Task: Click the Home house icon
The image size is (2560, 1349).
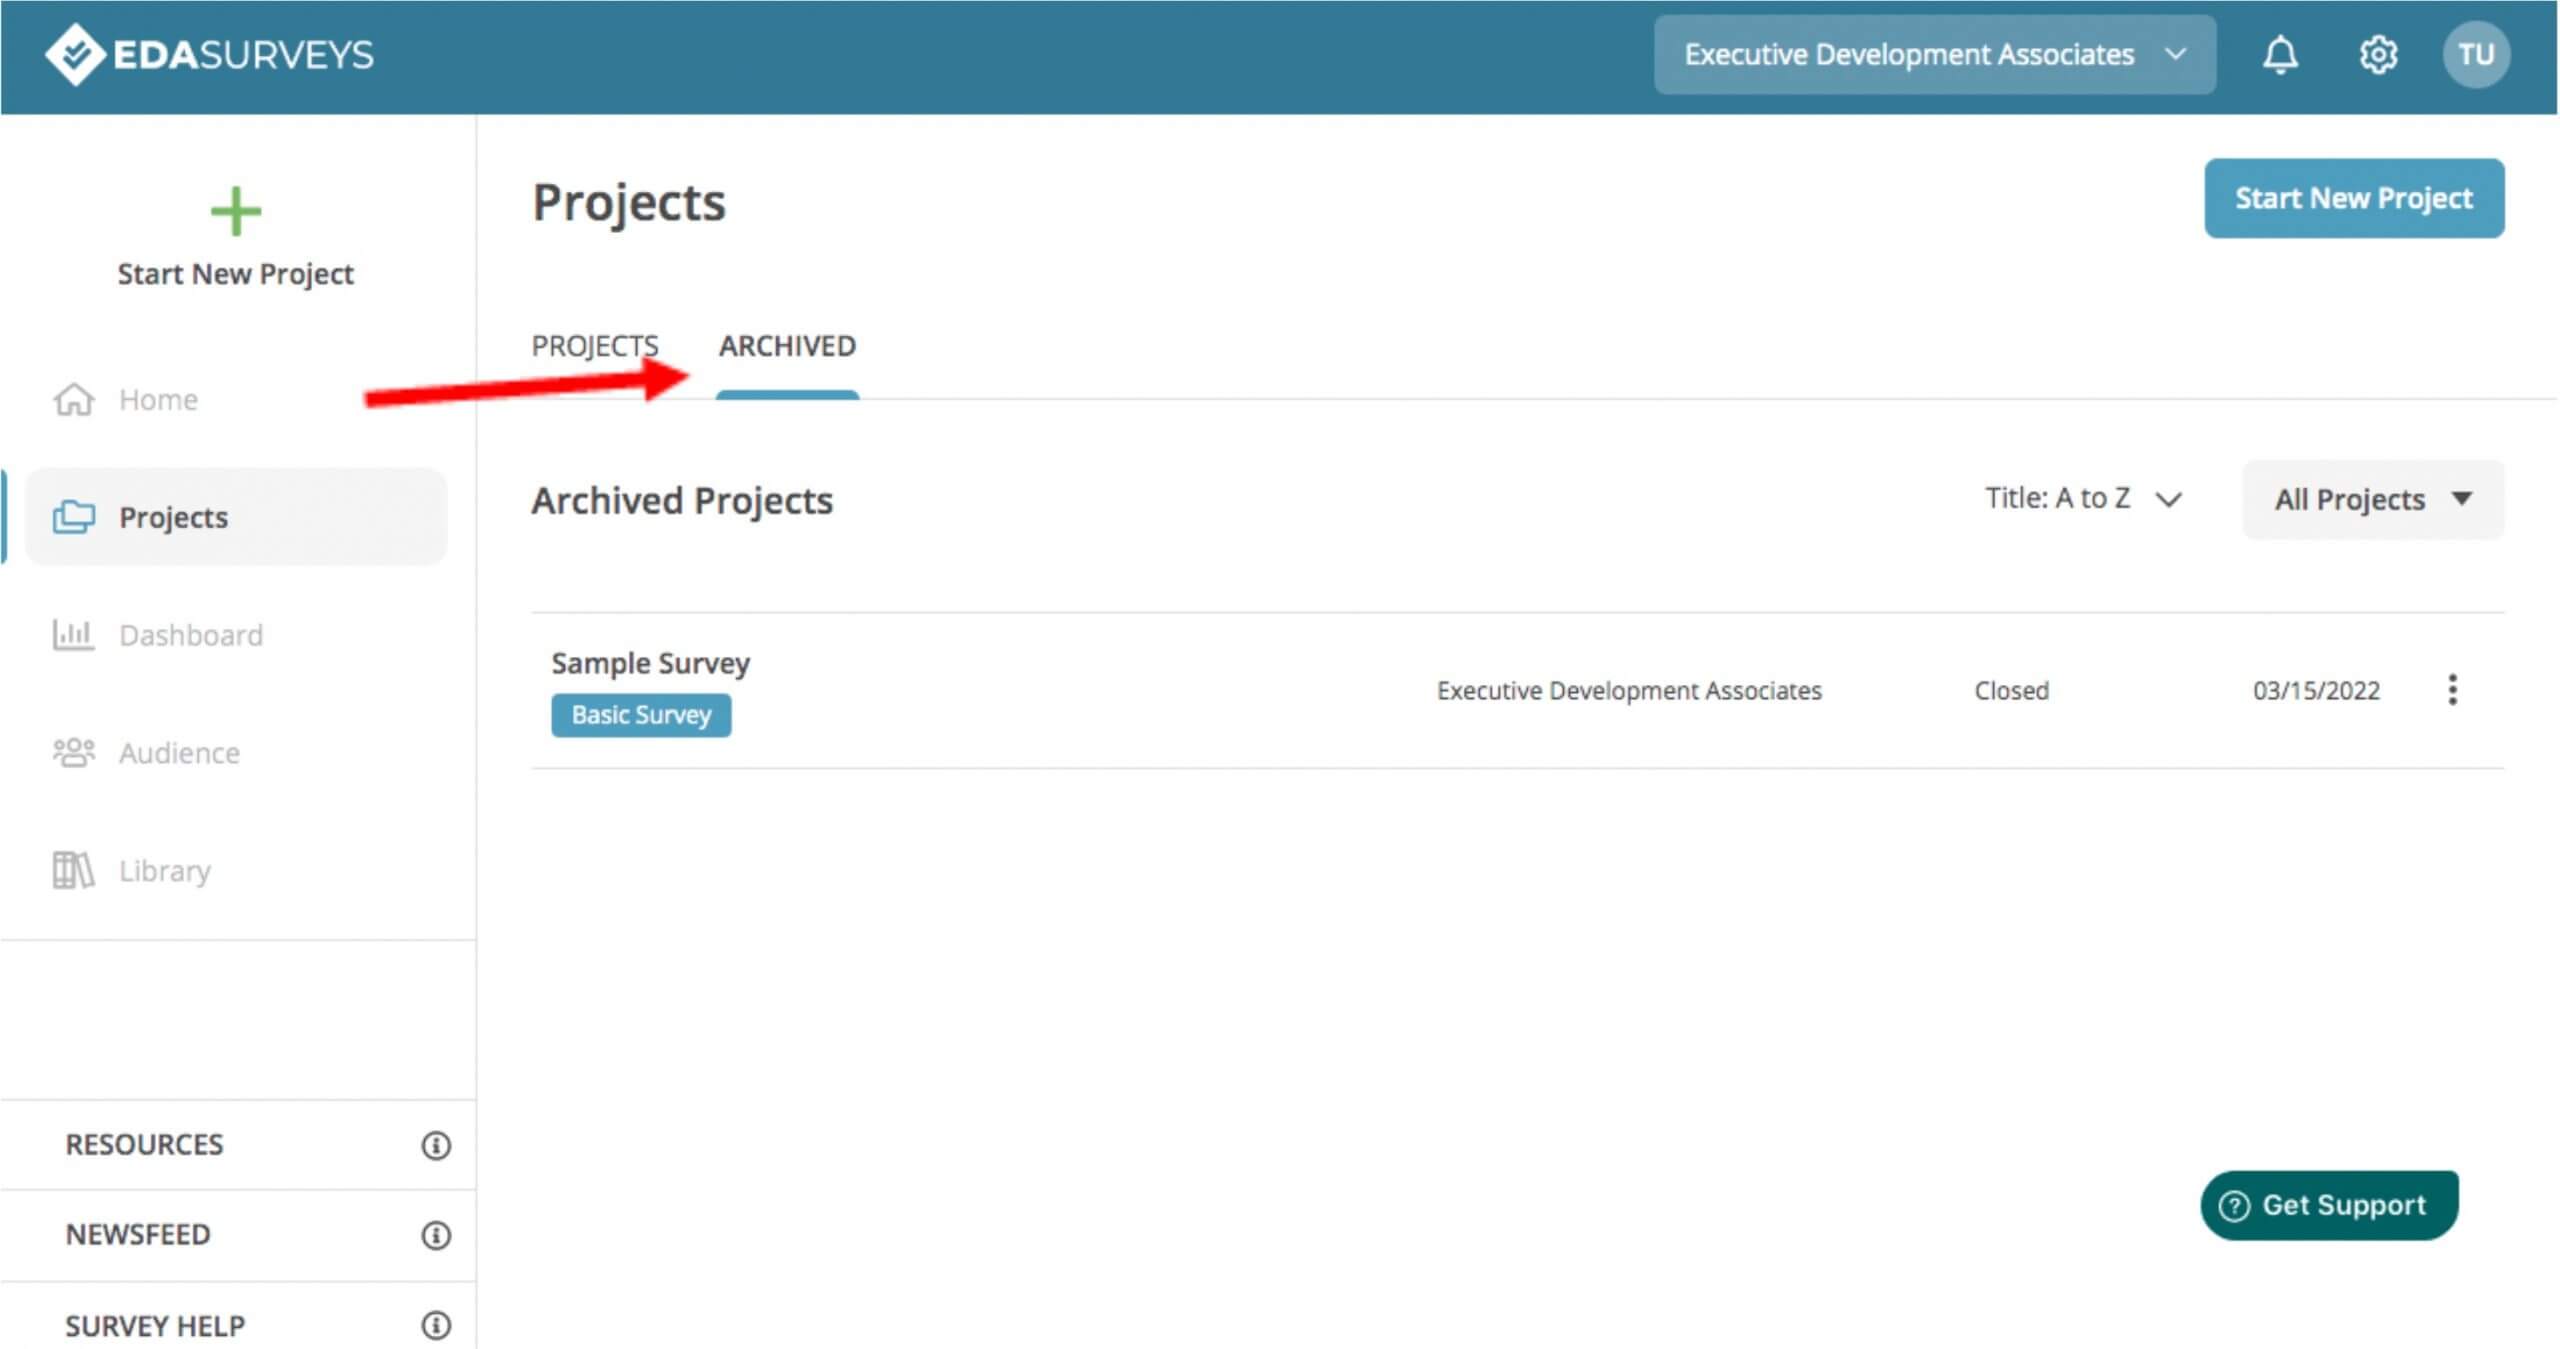Action: click(x=74, y=399)
